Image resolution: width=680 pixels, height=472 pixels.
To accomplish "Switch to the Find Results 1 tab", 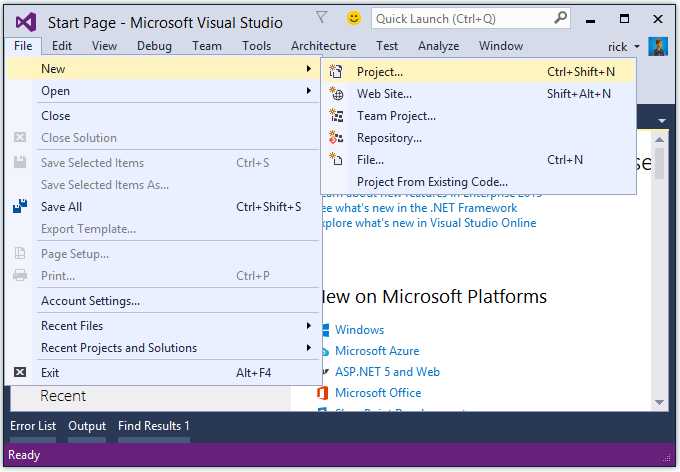I will click(154, 426).
